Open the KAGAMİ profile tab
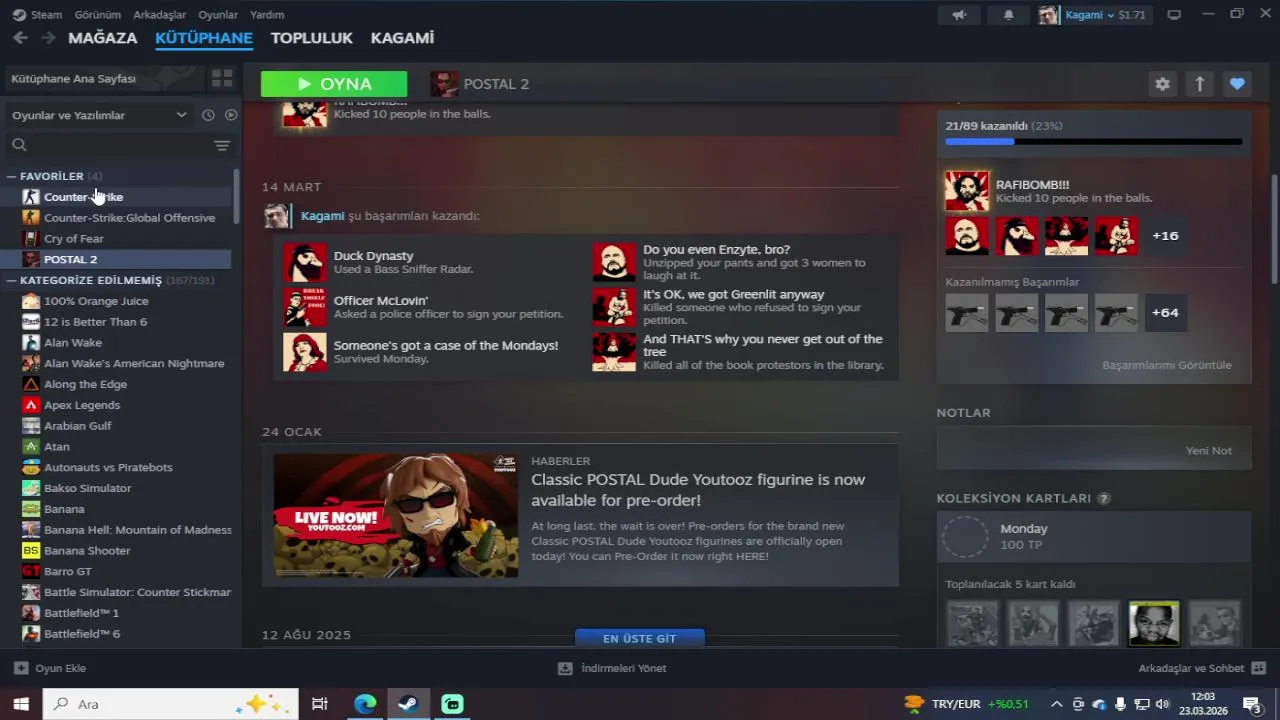 tap(402, 38)
